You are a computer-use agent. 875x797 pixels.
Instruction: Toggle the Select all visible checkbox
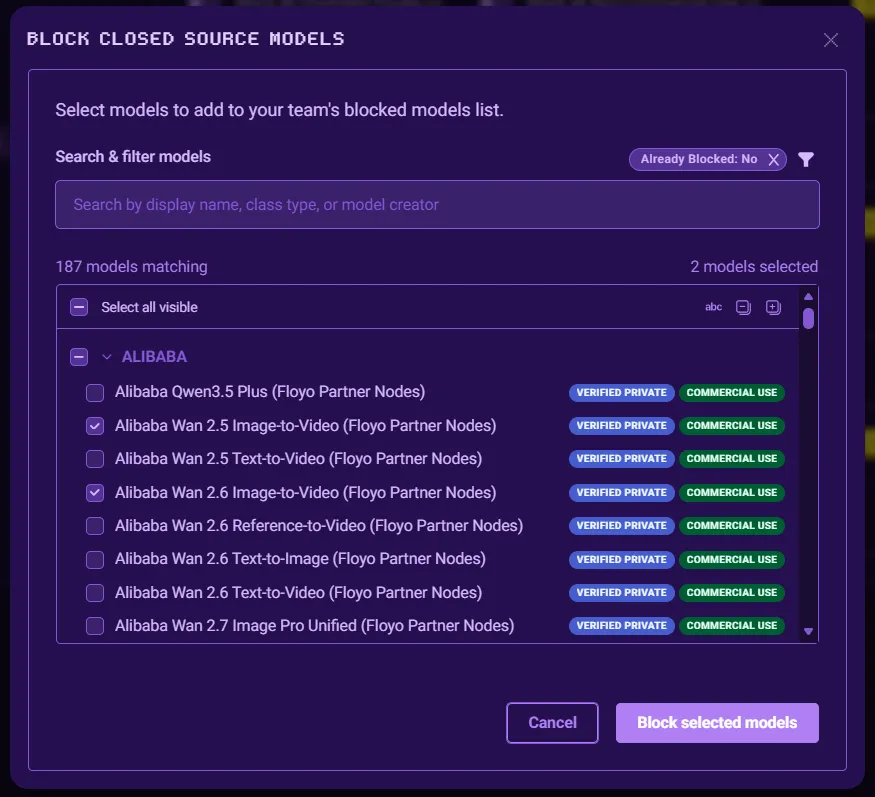pyautogui.click(x=79, y=307)
